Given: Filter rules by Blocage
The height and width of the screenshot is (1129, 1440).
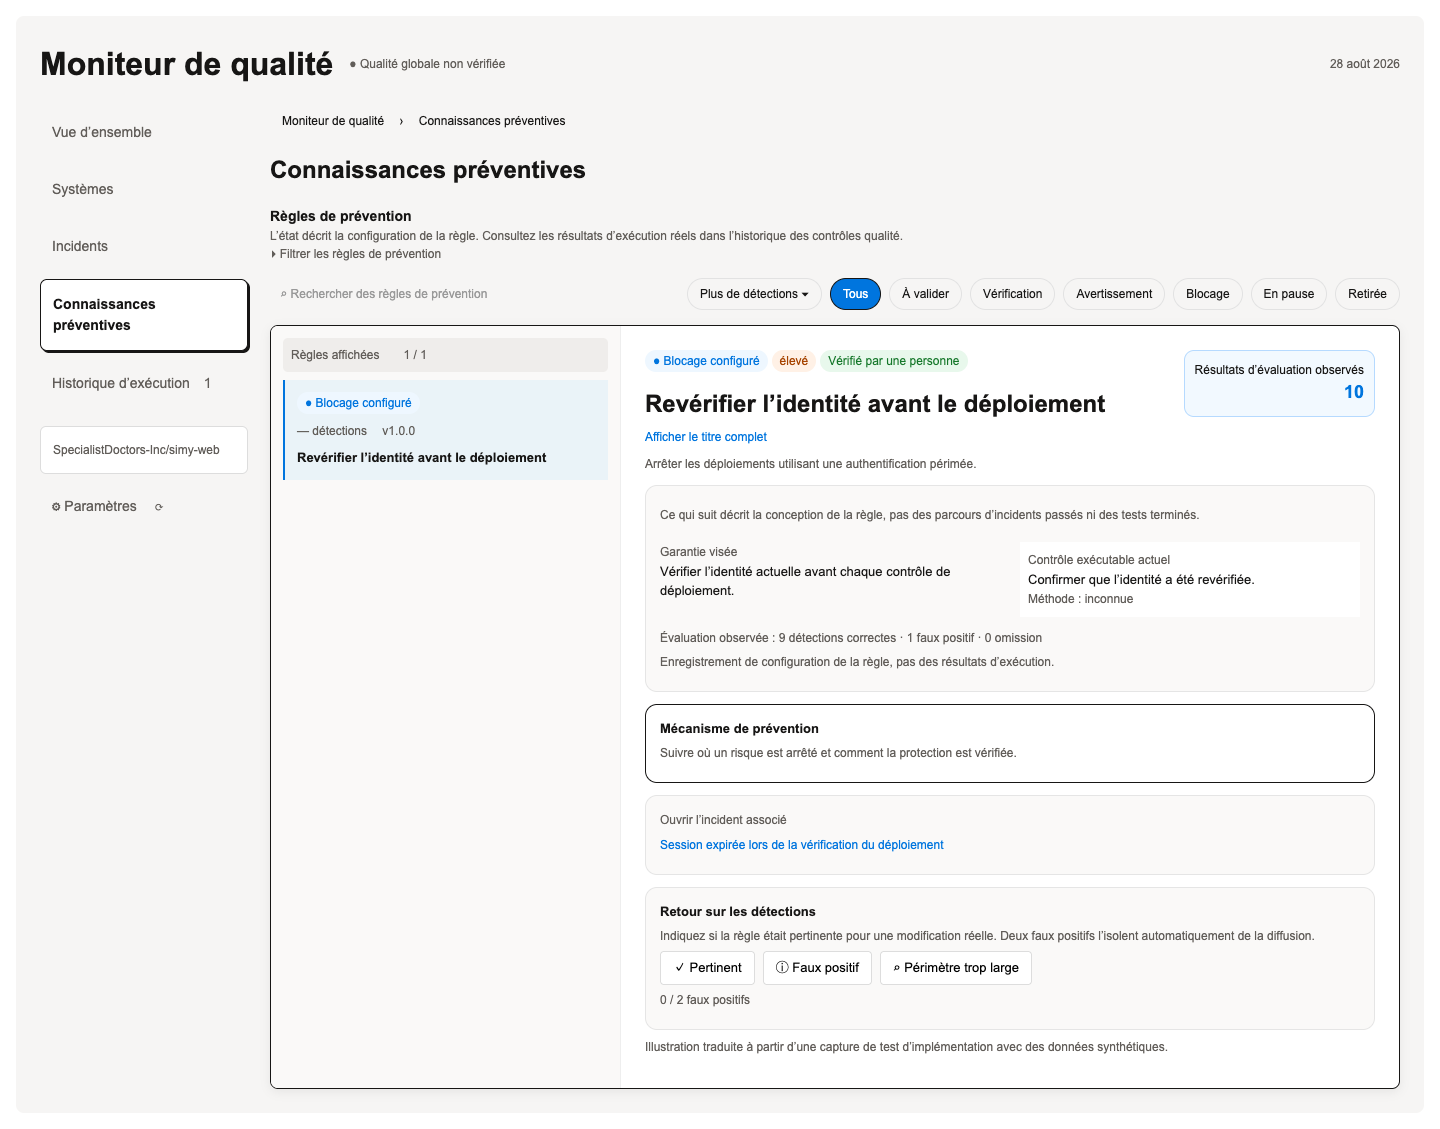Looking at the screenshot, I should pos(1207,294).
